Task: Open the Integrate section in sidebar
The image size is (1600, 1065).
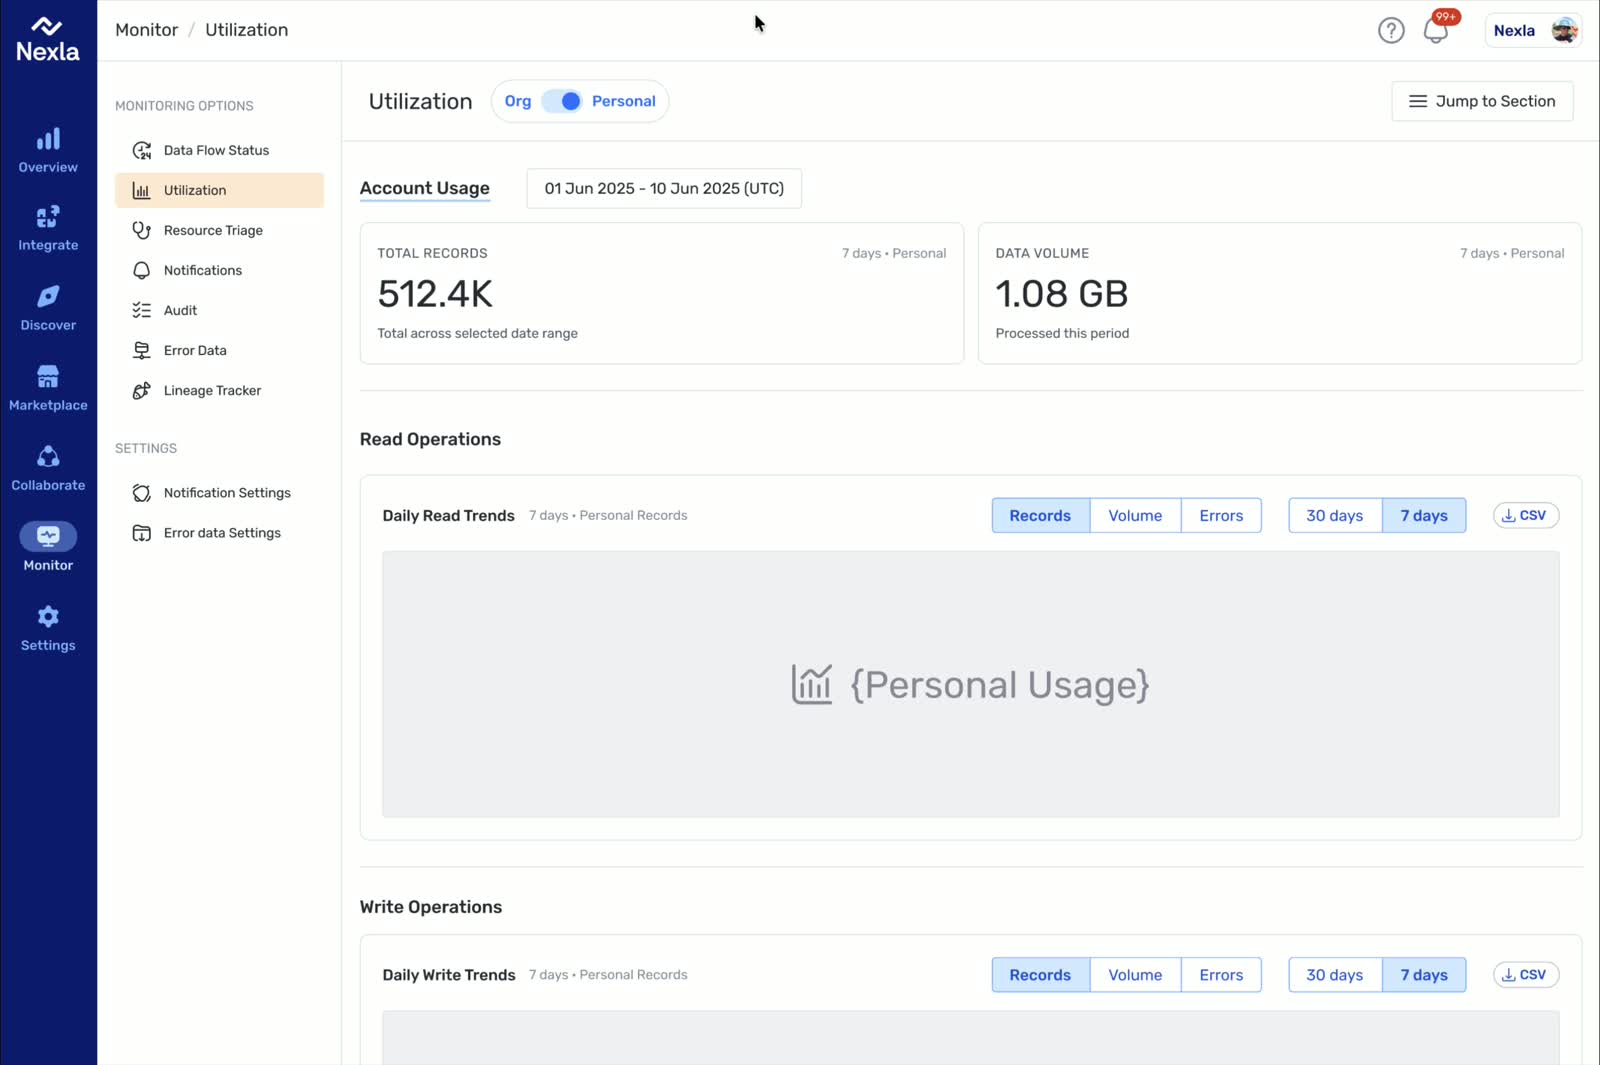Action: click(48, 228)
